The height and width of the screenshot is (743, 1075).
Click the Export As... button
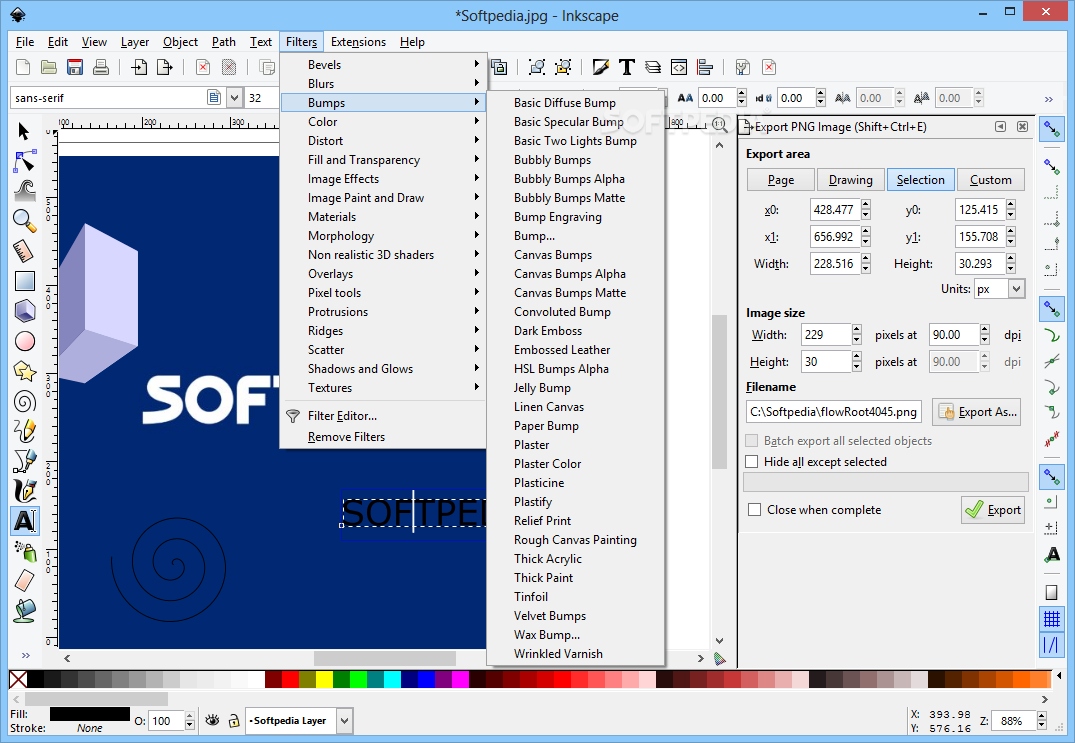(x=976, y=412)
